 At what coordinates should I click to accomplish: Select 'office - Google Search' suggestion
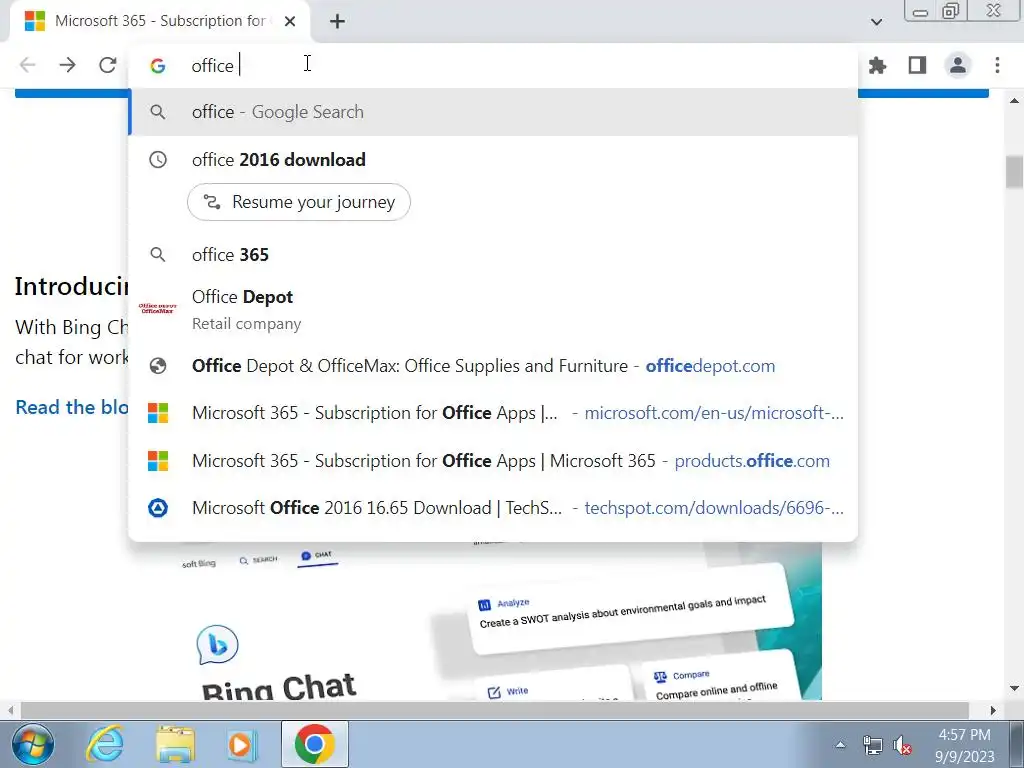coord(494,112)
